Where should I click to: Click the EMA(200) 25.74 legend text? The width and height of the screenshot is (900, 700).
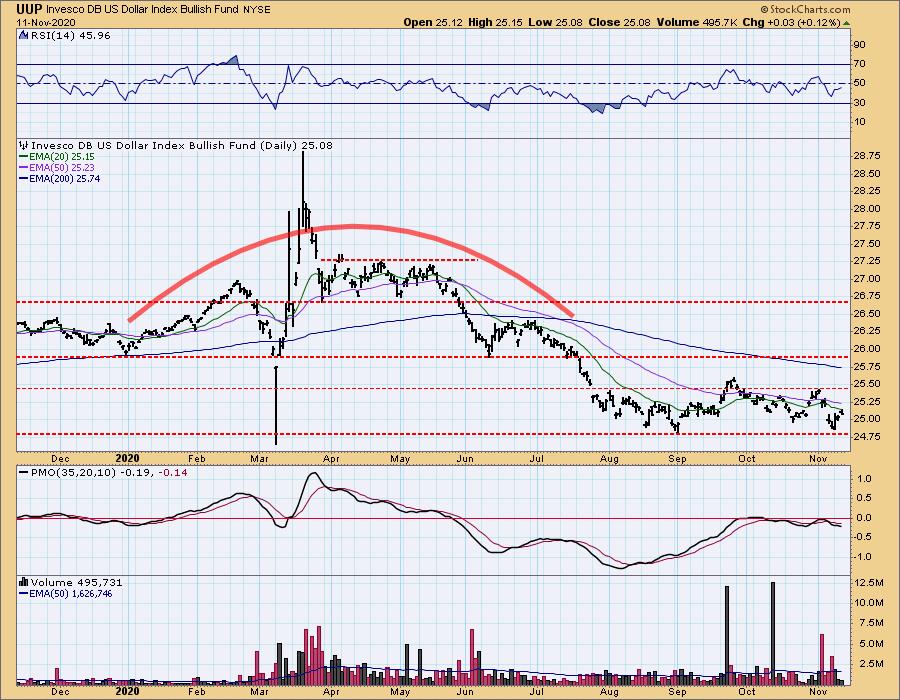[65, 178]
